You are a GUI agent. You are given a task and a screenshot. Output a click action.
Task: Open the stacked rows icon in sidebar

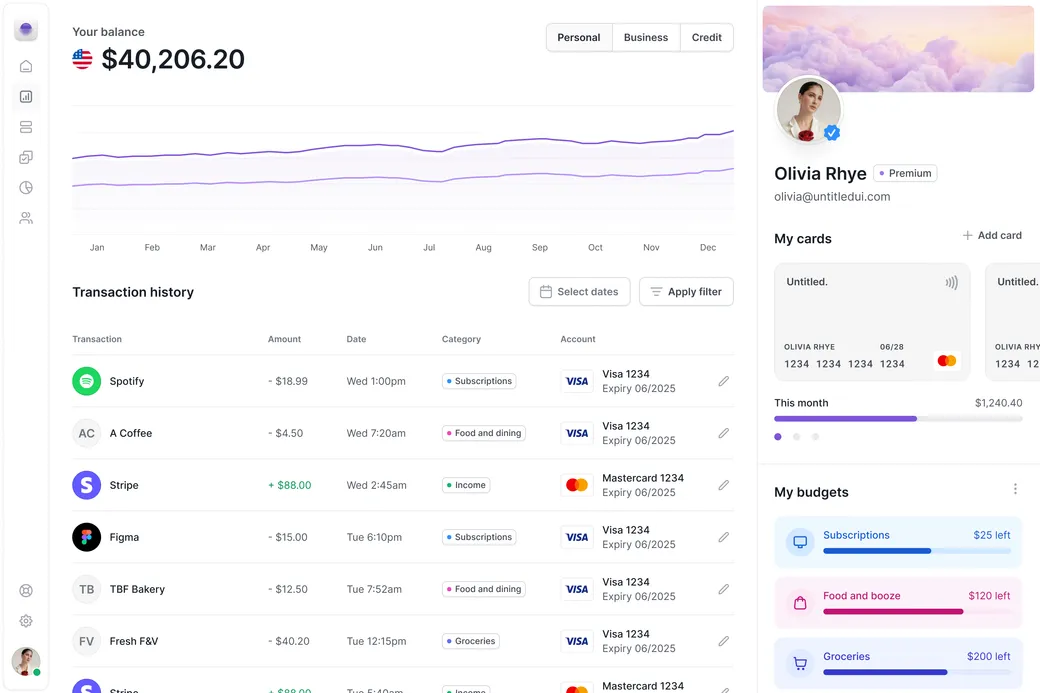tap(26, 127)
